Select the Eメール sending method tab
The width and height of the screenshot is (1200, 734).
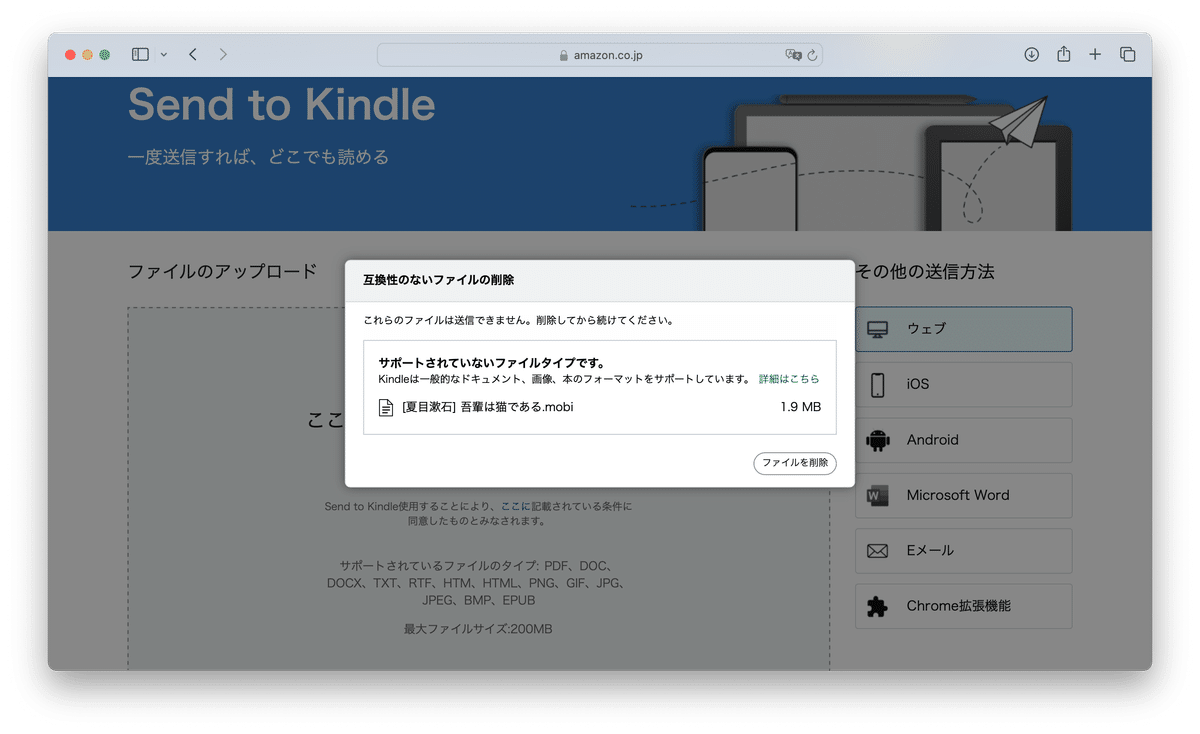click(963, 551)
